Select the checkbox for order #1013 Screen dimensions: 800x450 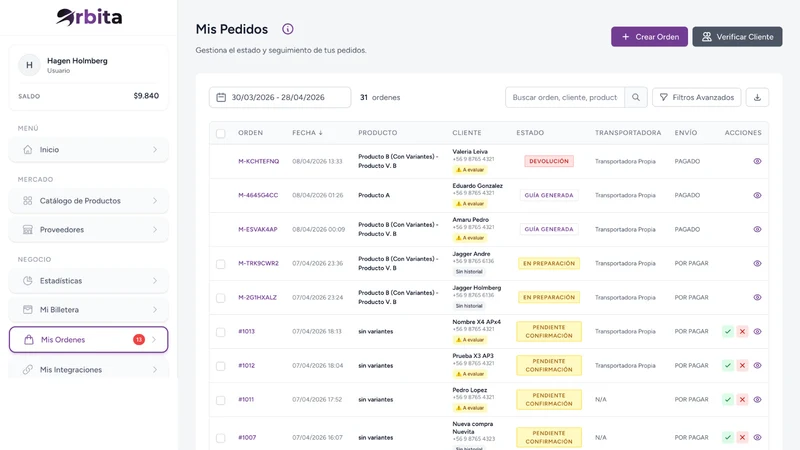(220, 332)
